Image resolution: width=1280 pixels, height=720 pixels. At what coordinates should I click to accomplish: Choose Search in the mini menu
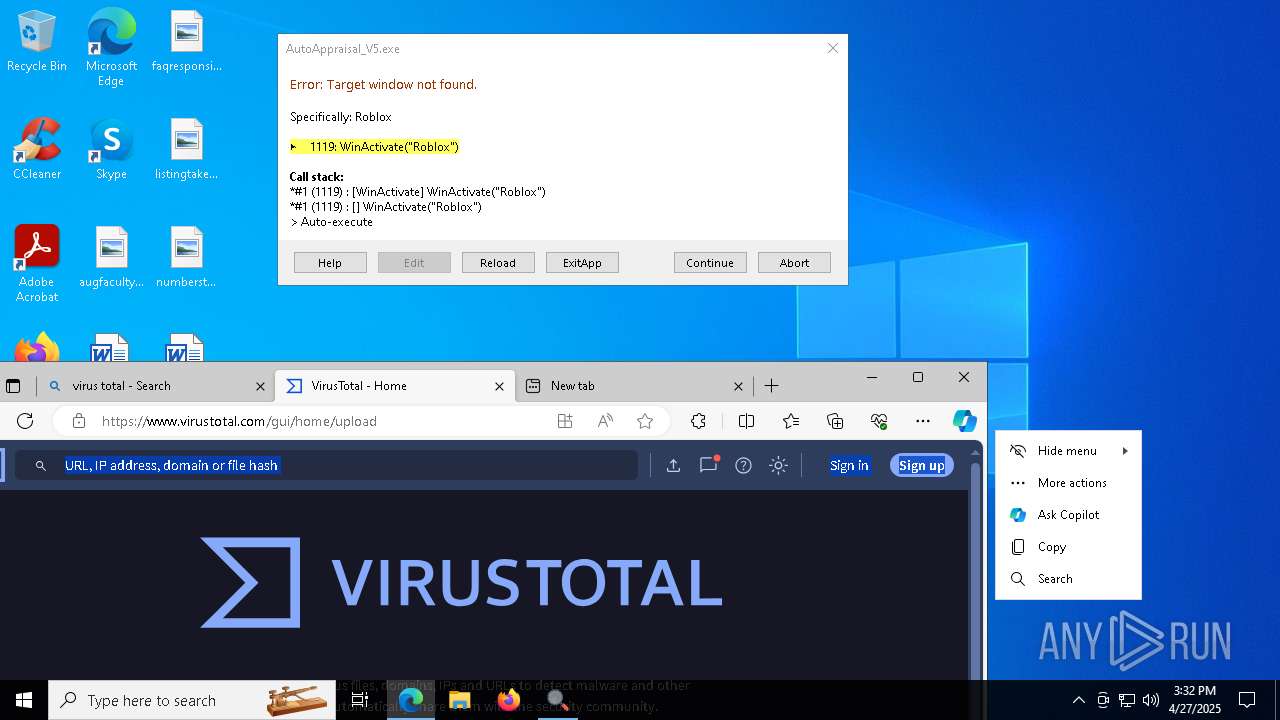tap(1069, 579)
